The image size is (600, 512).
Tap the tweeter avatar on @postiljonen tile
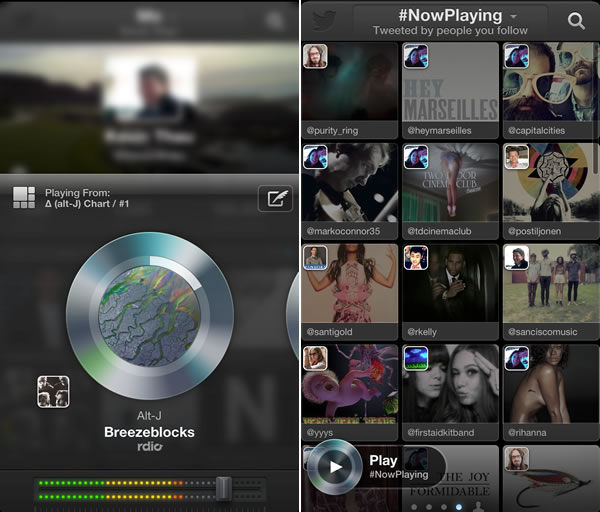coord(517,157)
